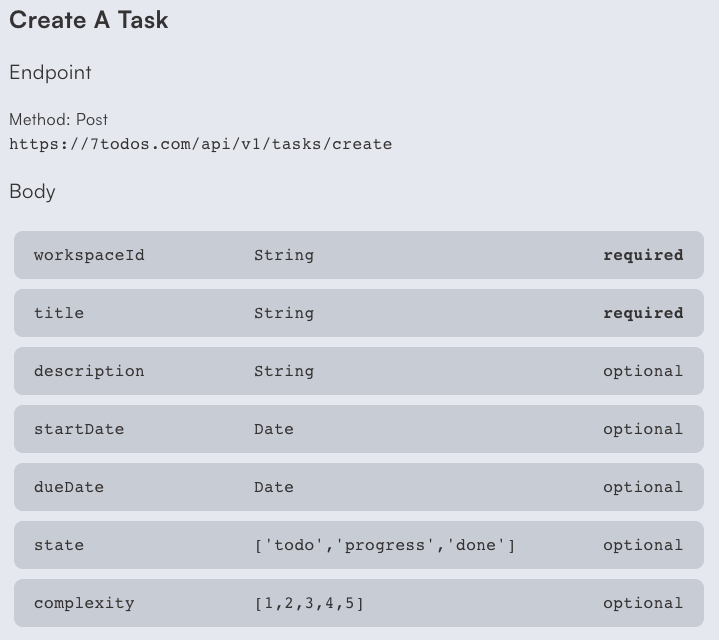The image size is (719, 640).
Task: Click the Date type in startDate row
Action: pos(274,429)
